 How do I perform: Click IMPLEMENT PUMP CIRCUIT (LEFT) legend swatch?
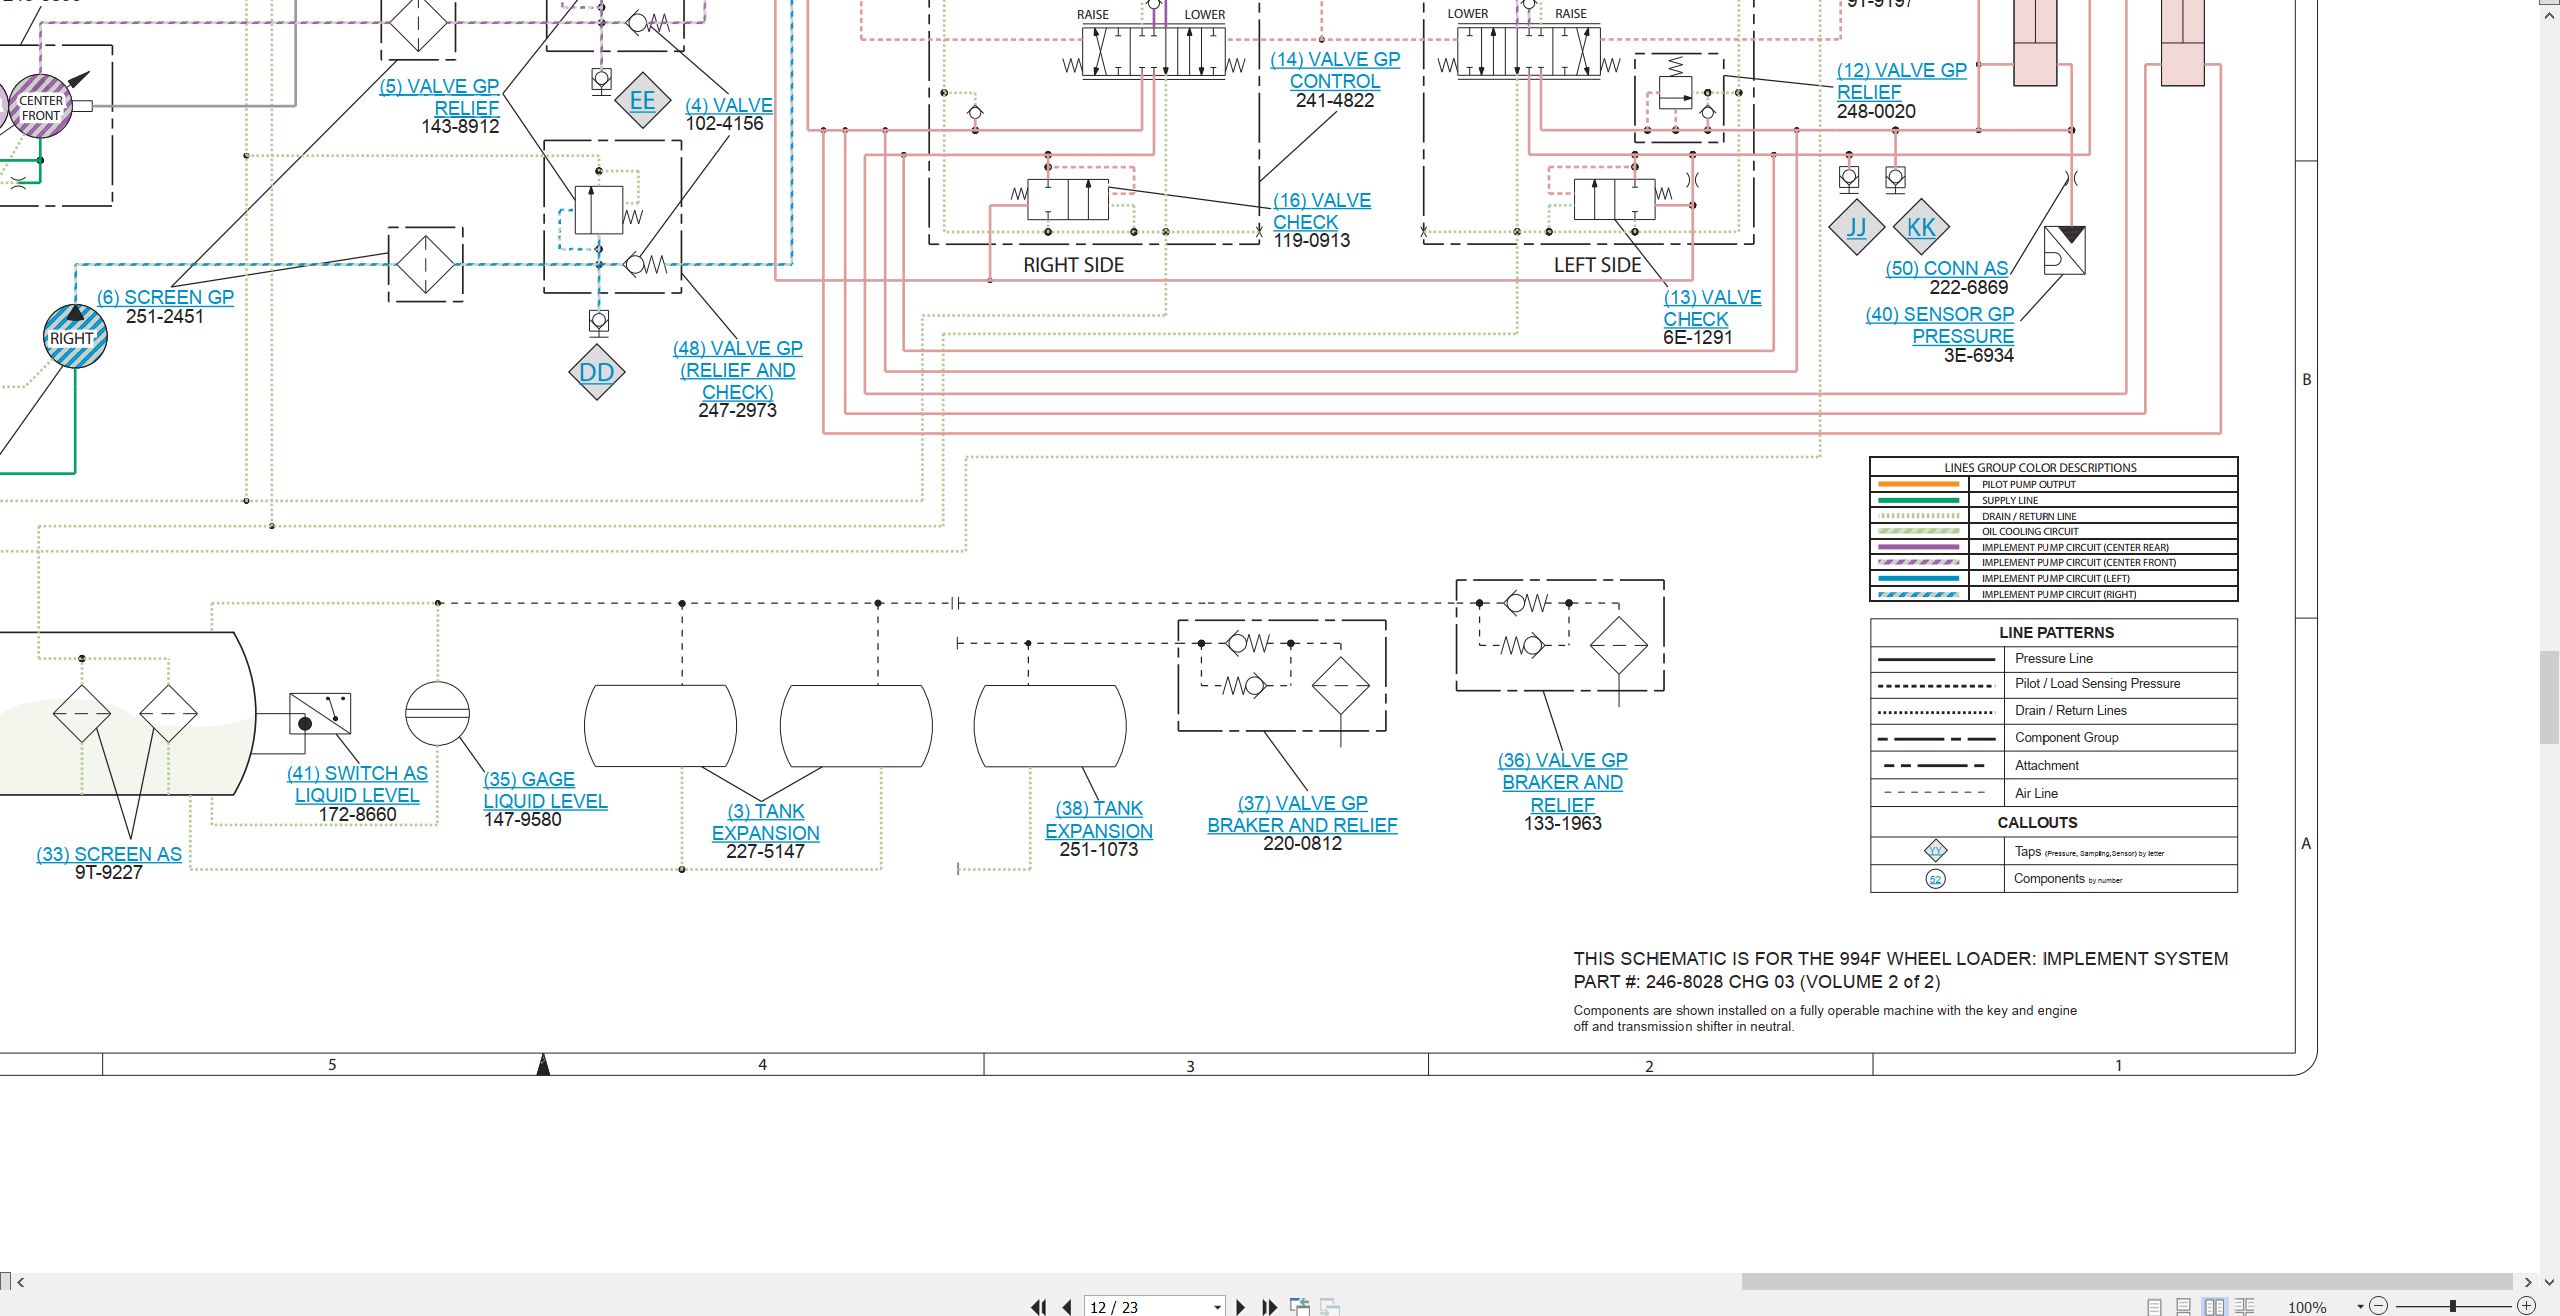click(x=1919, y=578)
